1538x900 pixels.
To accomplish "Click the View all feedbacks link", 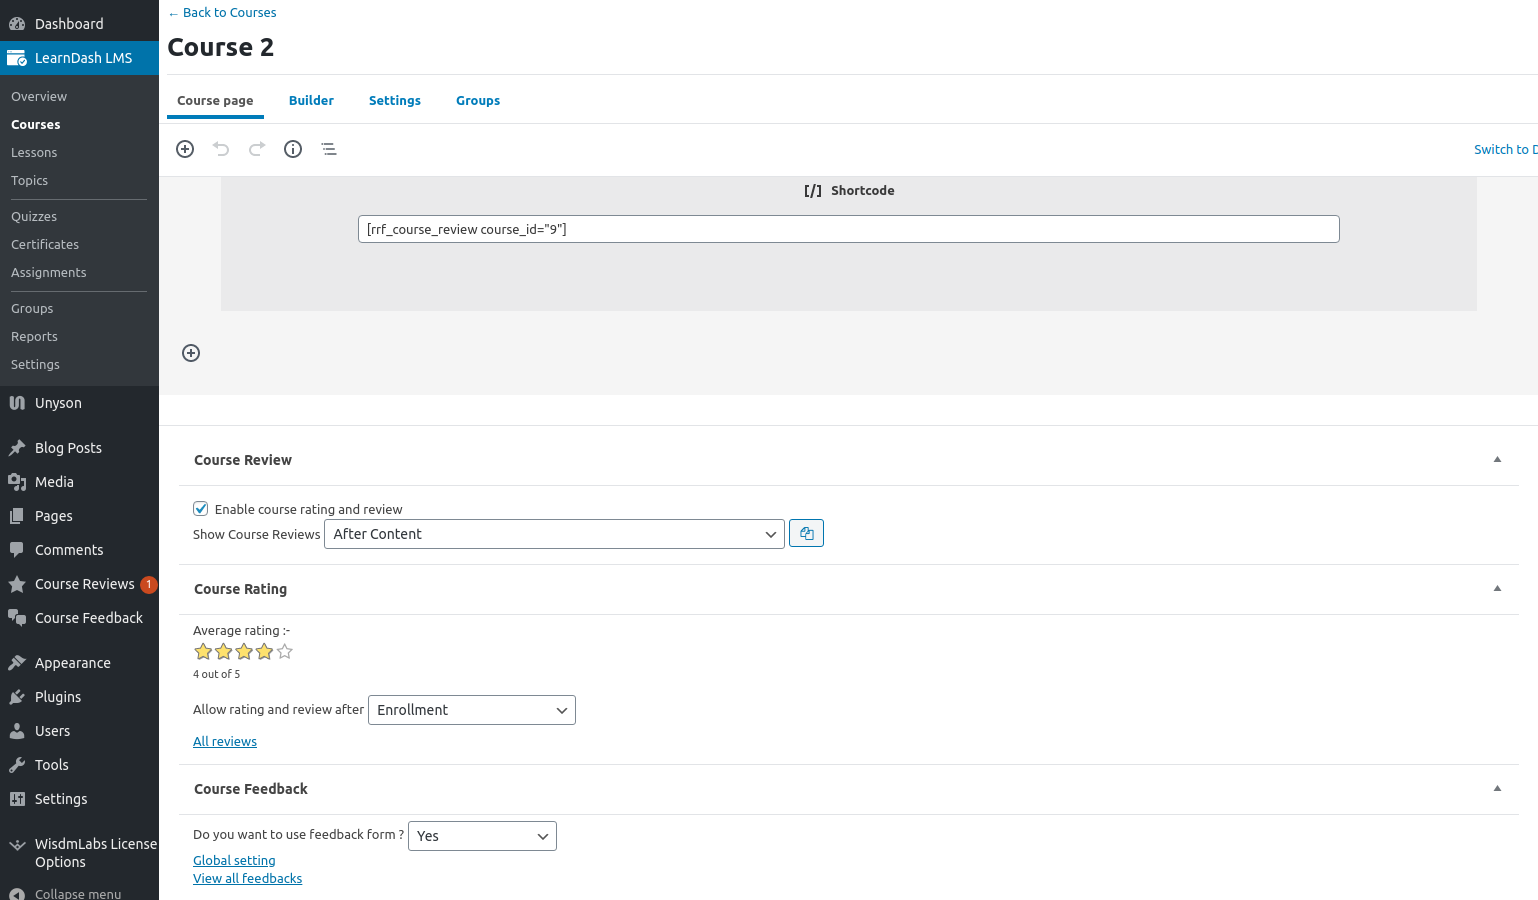I will 247,879.
